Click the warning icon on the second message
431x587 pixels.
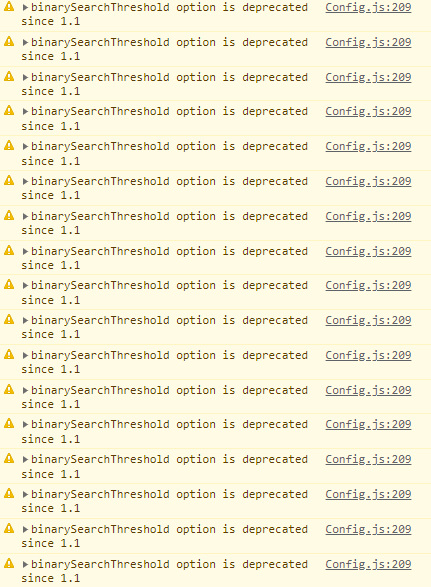pyautogui.click(x=9, y=41)
